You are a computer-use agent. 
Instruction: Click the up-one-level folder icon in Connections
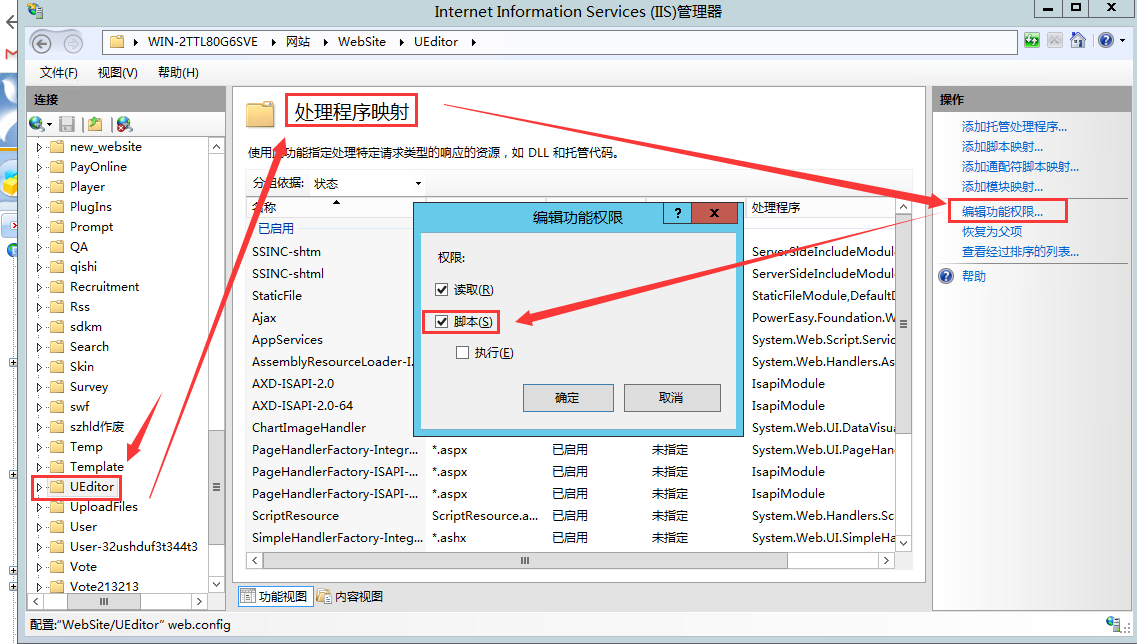coord(95,124)
